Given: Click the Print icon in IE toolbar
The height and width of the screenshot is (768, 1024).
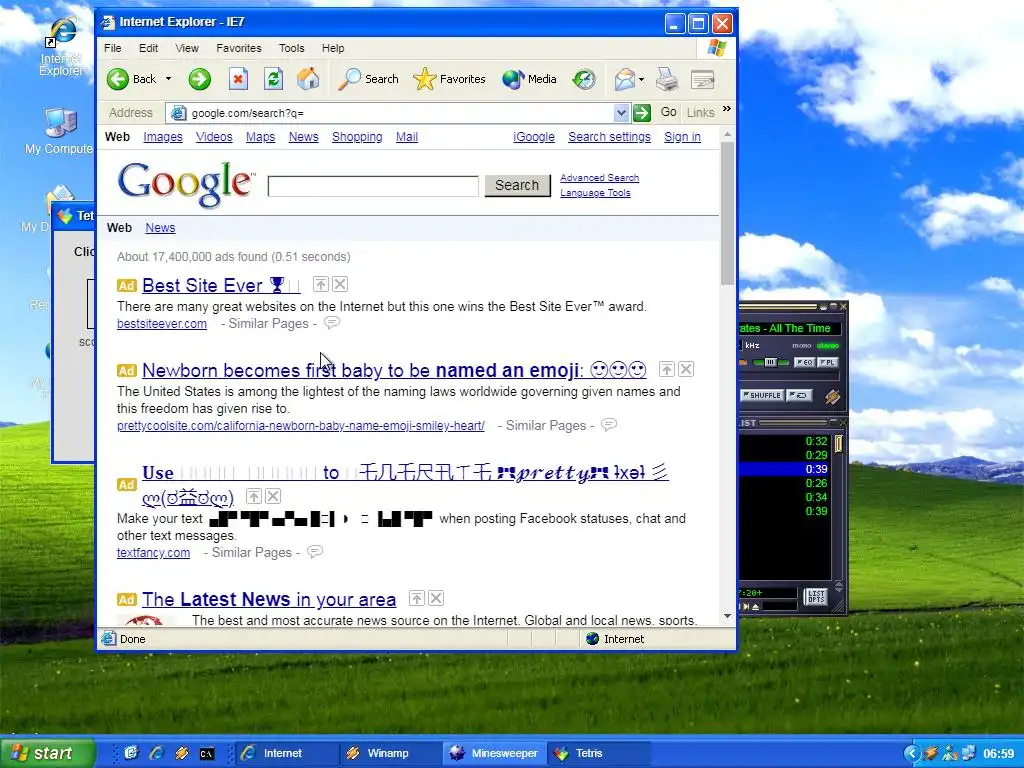Looking at the screenshot, I should tap(667, 79).
